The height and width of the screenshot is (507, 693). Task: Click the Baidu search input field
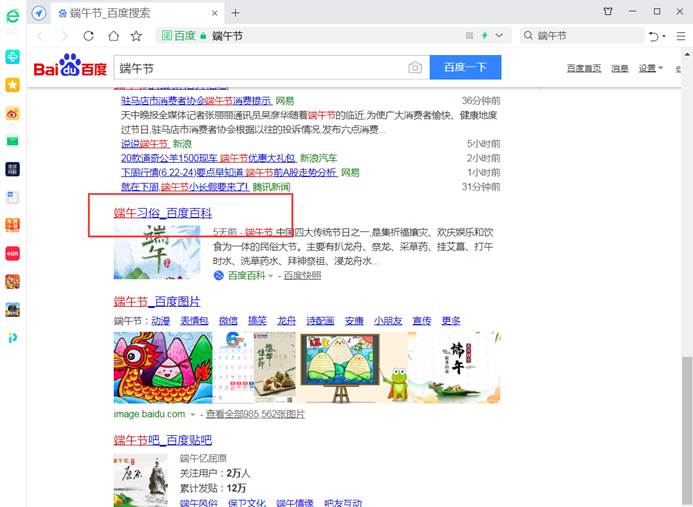(x=260, y=68)
